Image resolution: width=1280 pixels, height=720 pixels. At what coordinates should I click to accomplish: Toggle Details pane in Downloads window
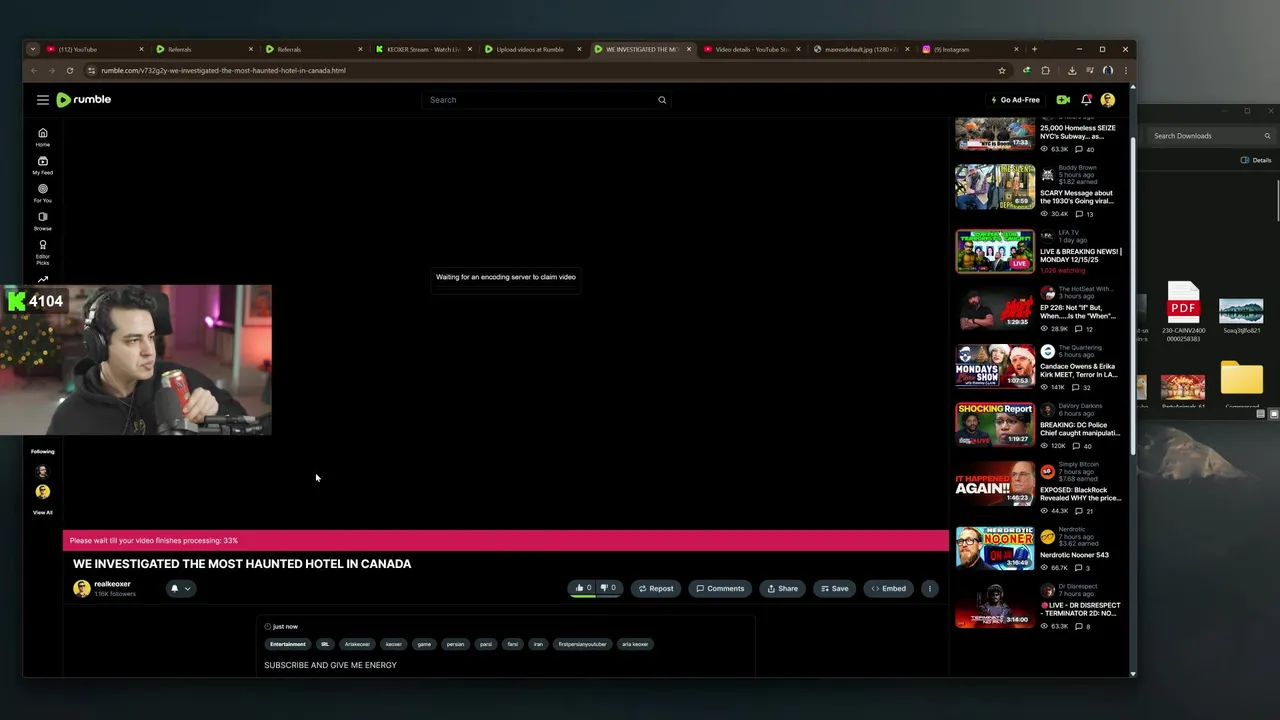pos(1256,160)
